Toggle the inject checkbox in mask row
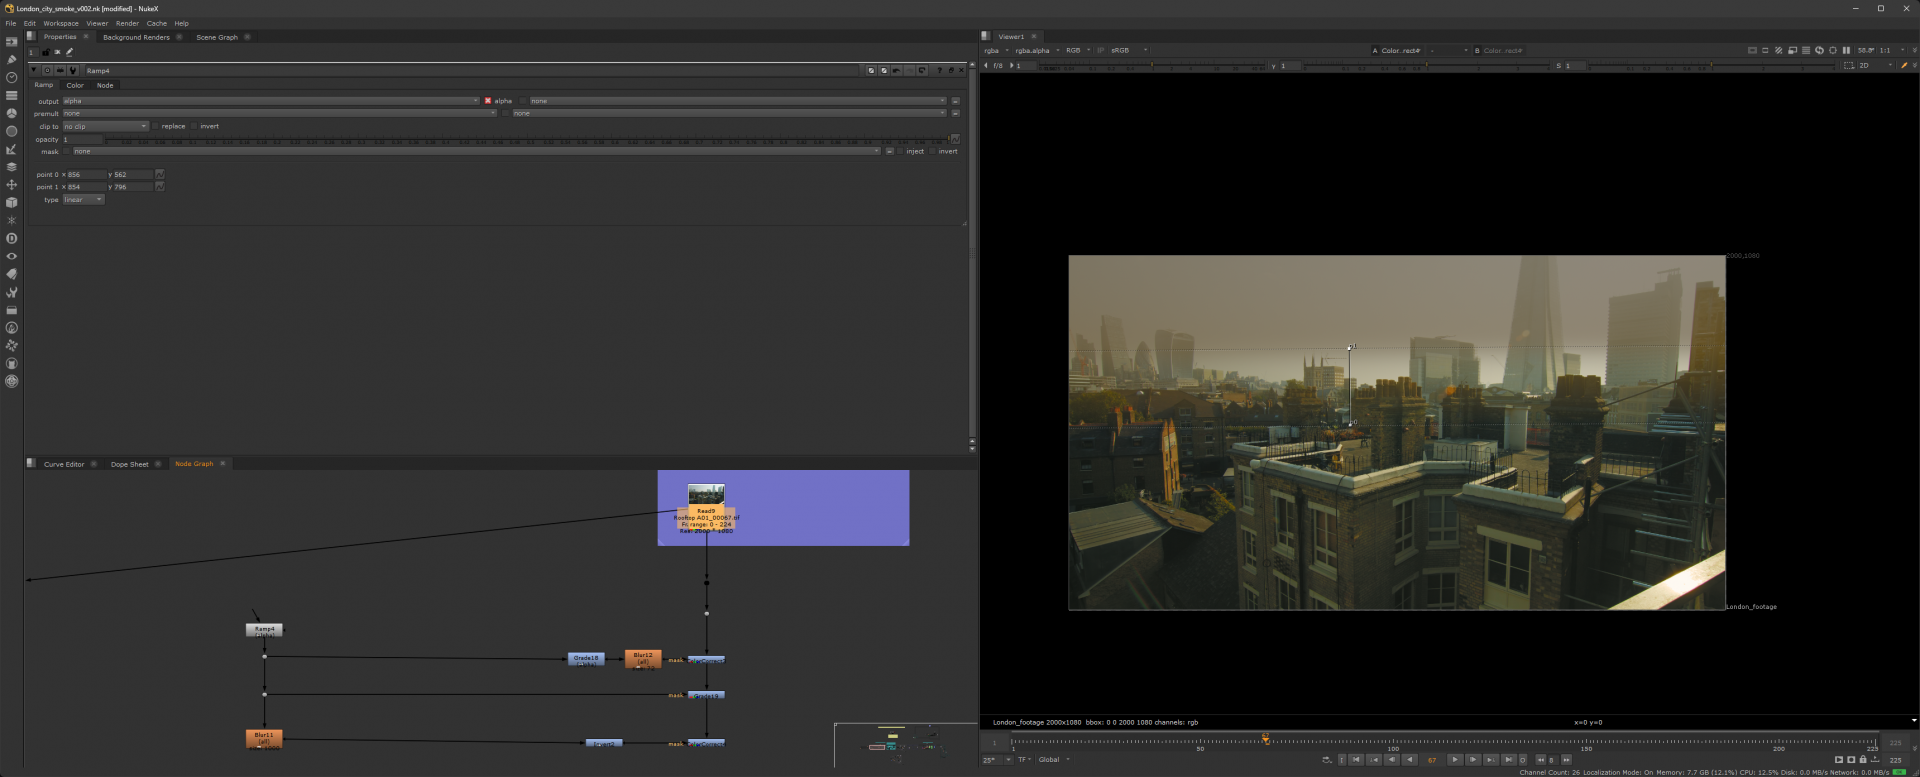 coord(901,151)
